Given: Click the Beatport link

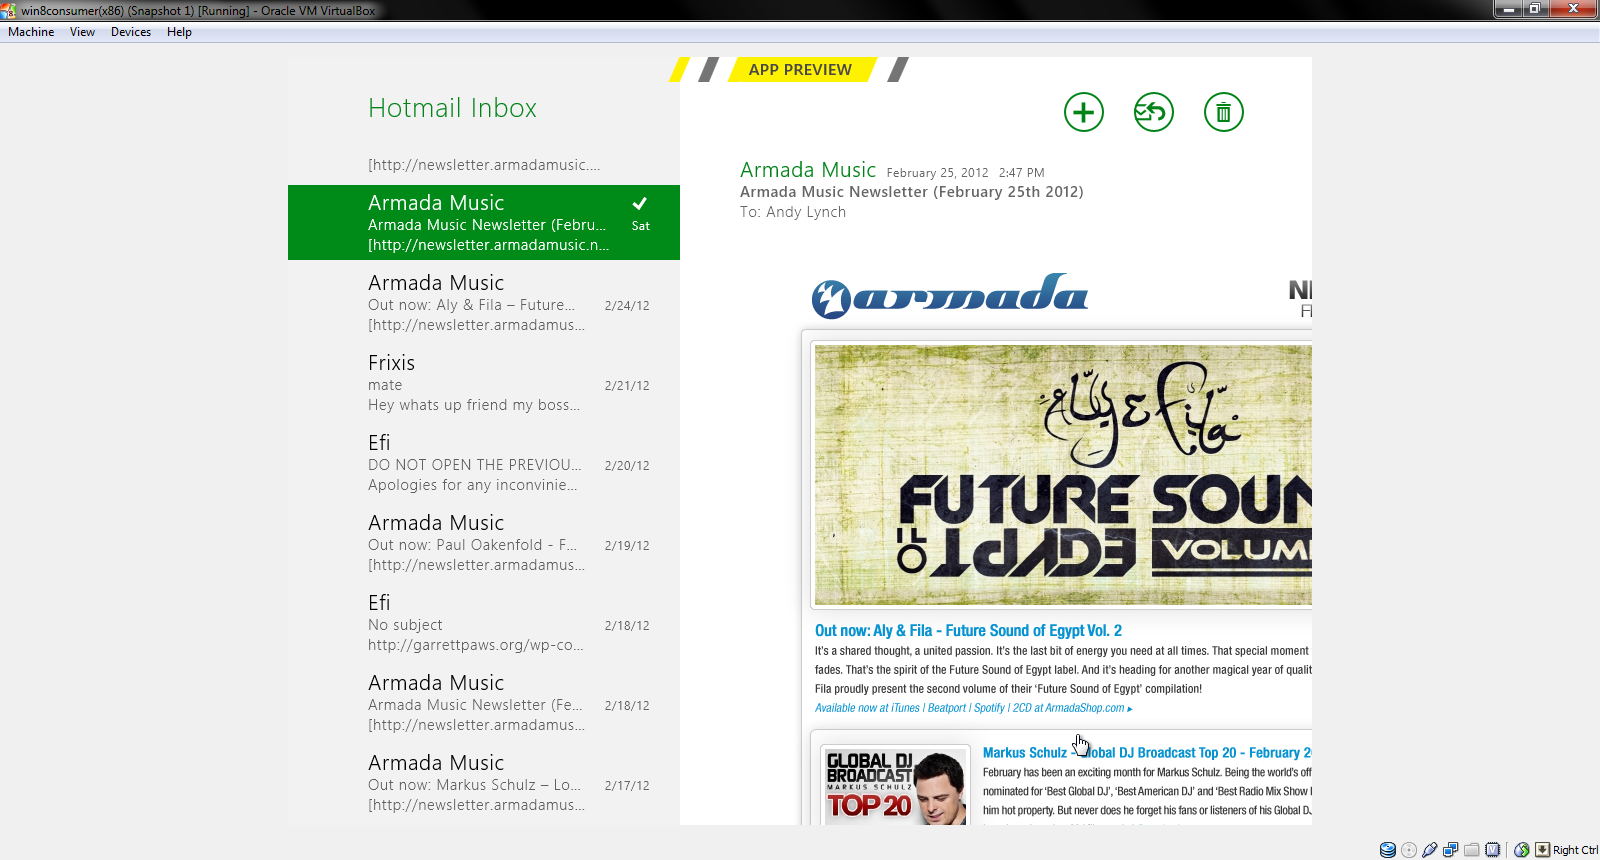Looking at the screenshot, I should 947,708.
